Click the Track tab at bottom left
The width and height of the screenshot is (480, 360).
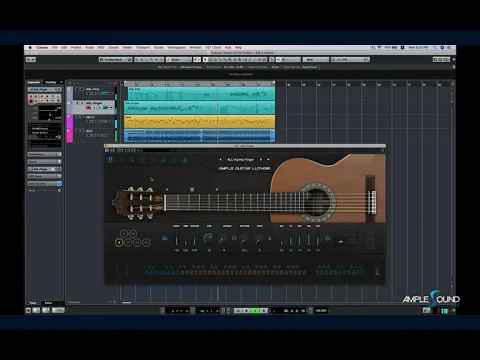pyautogui.click(x=33, y=303)
